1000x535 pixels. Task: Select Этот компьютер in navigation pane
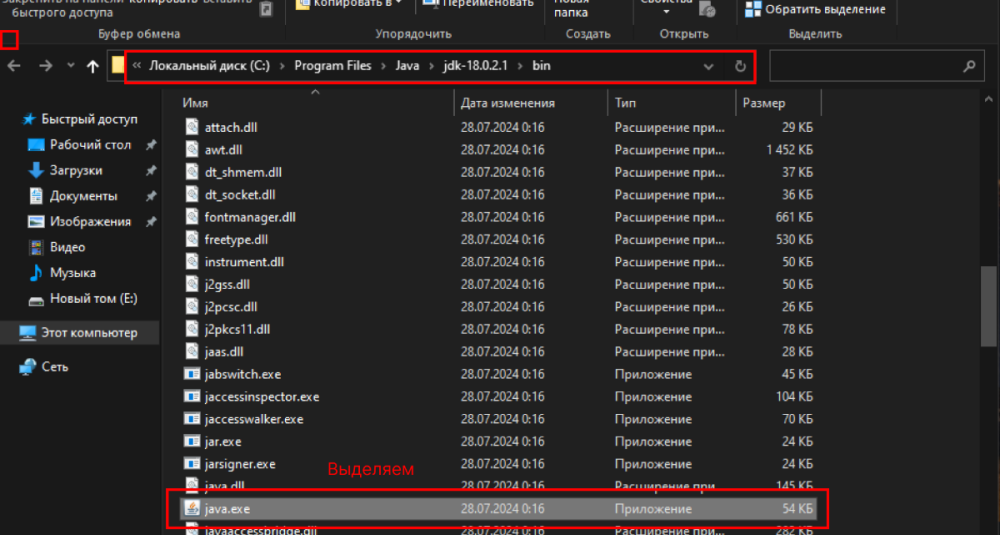(89, 333)
